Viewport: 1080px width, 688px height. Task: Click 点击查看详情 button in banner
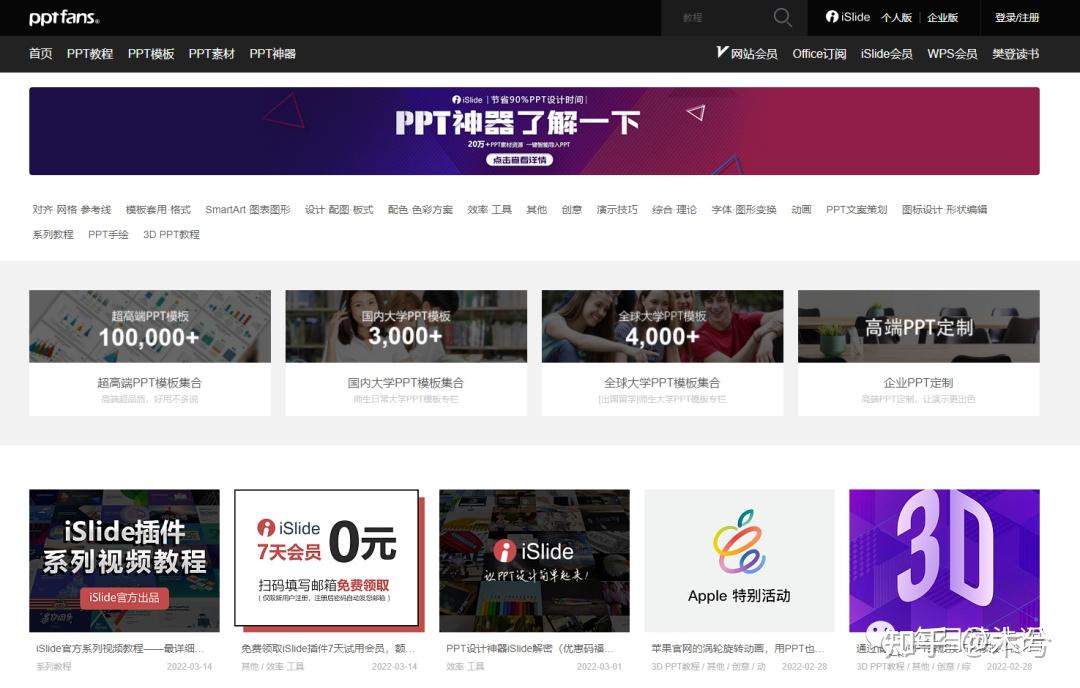click(519, 160)
